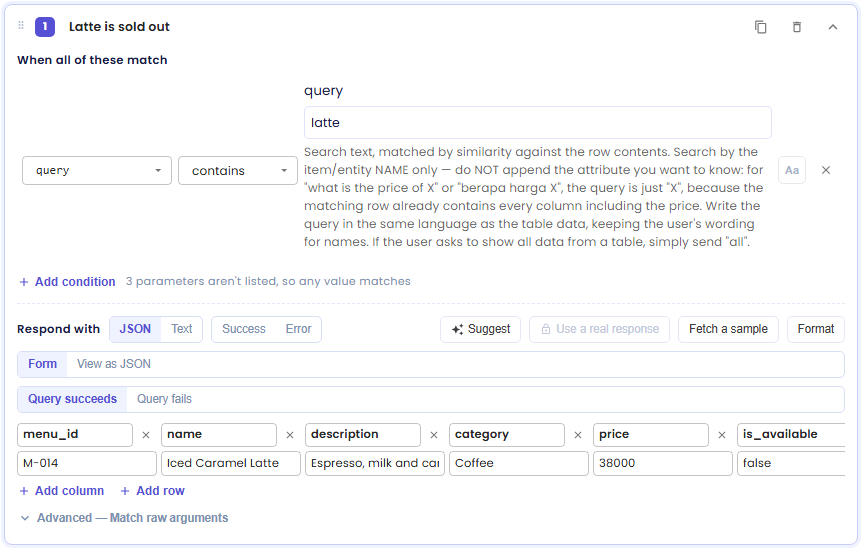The height and width of the screenshot is (548, 862).
Task: Remove the category column
Action: 578,435
